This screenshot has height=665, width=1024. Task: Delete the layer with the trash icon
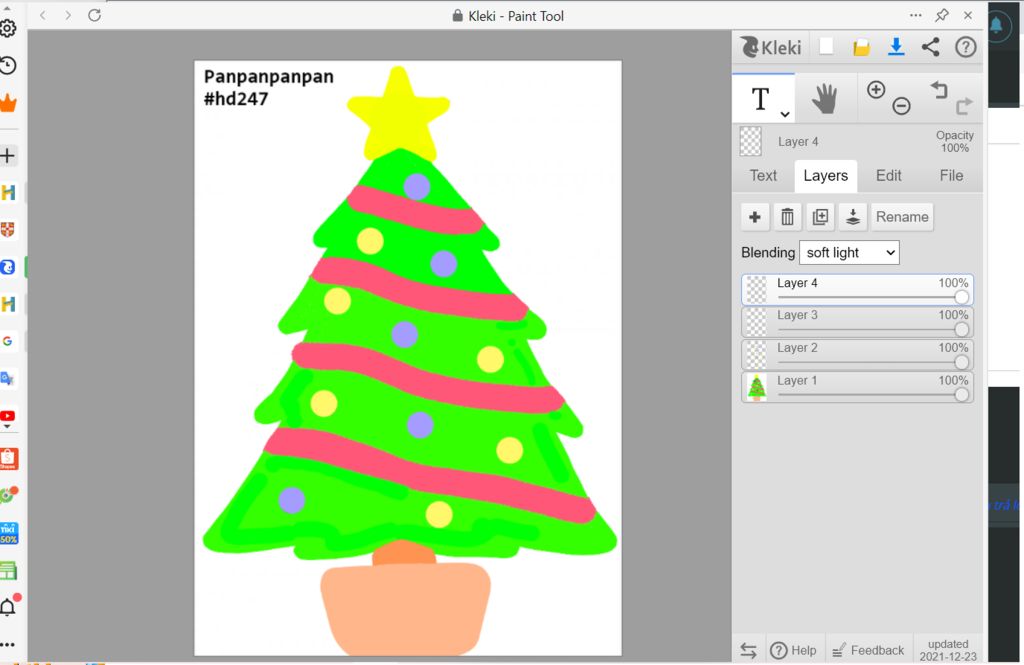(788, 217)
